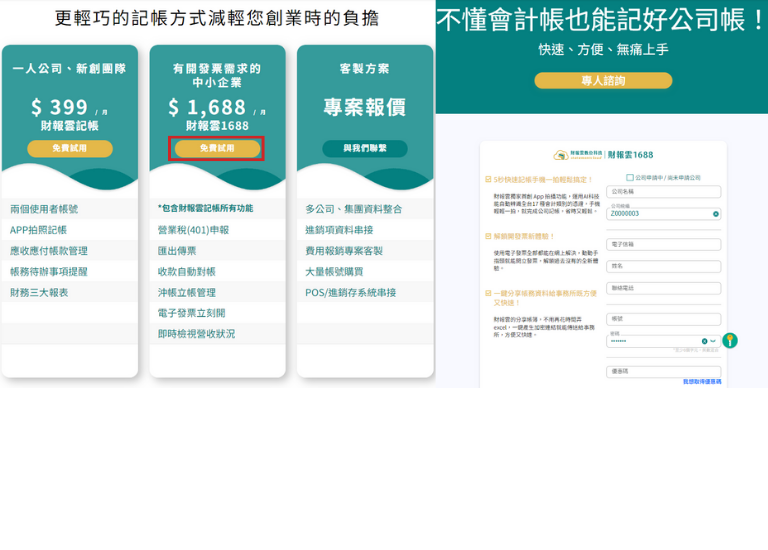
Task: Clear the Z0000003 field with its clear icon
Action: pos(716,214)
